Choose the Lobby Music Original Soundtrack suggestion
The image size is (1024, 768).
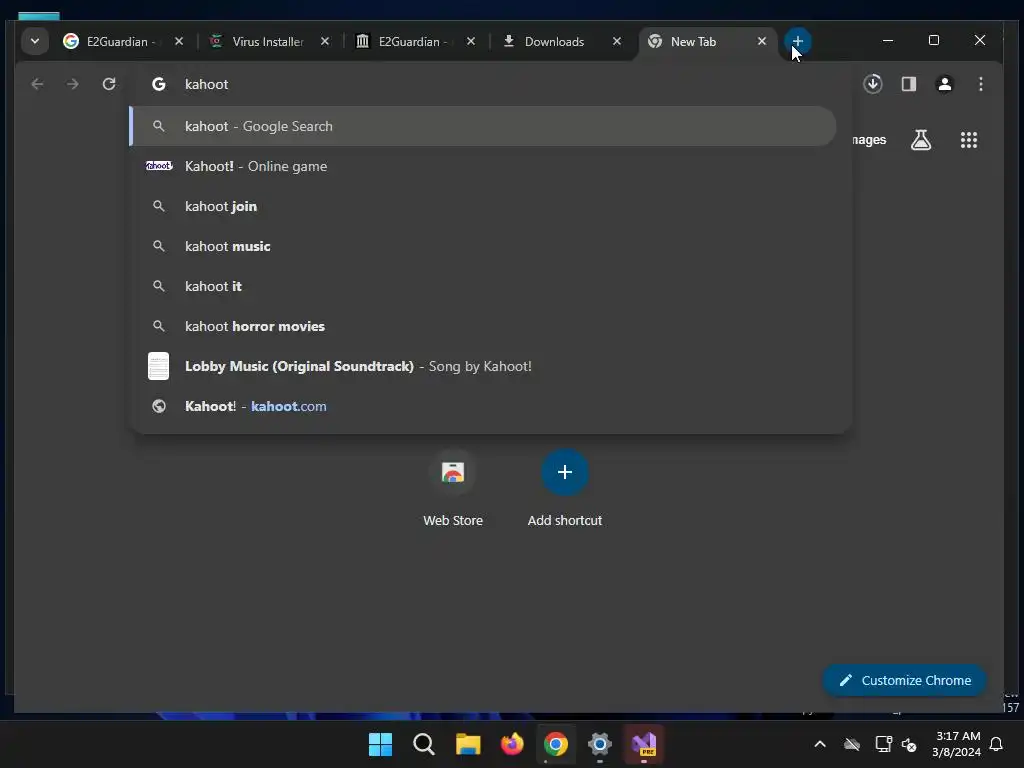pyautogui.click(x=483, y=366)
